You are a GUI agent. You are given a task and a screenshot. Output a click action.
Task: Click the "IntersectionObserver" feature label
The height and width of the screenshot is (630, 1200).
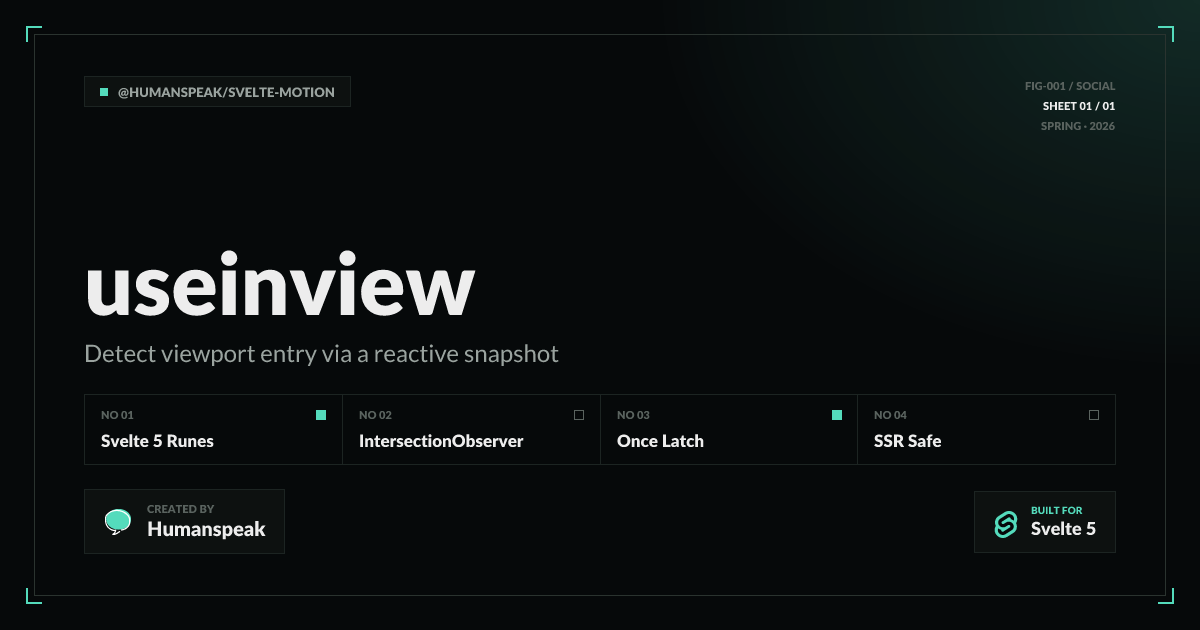point(441,441)
